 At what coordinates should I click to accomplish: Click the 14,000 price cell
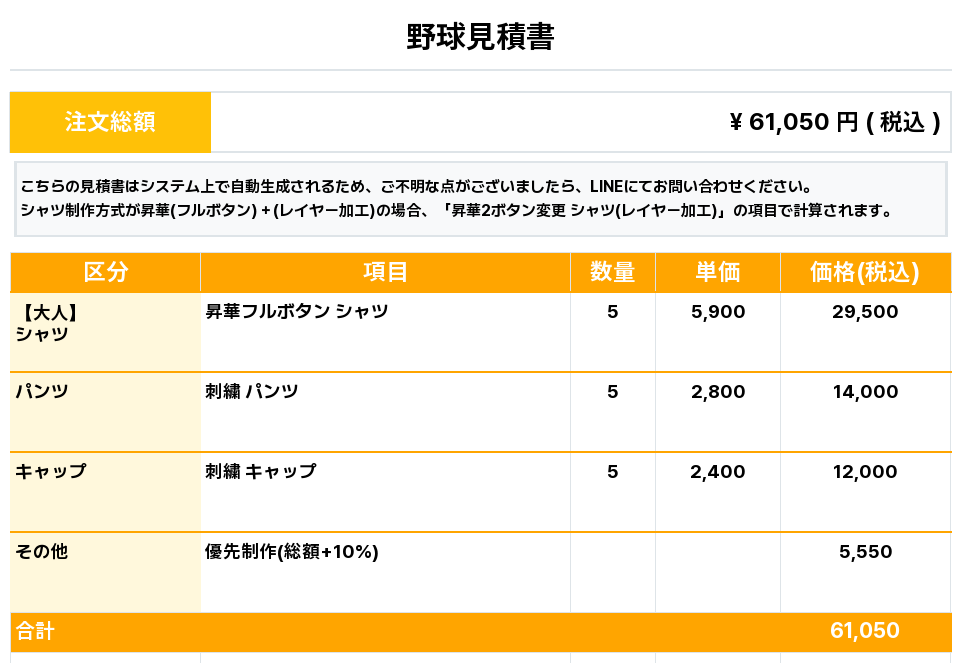click(x=865, y=392)
